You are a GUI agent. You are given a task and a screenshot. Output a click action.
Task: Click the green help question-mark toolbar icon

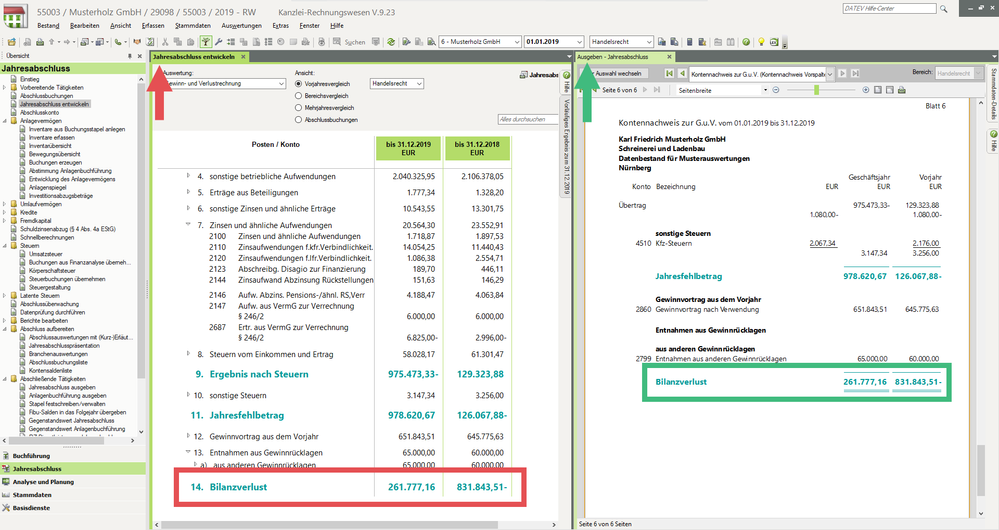(x=746, y=42)
